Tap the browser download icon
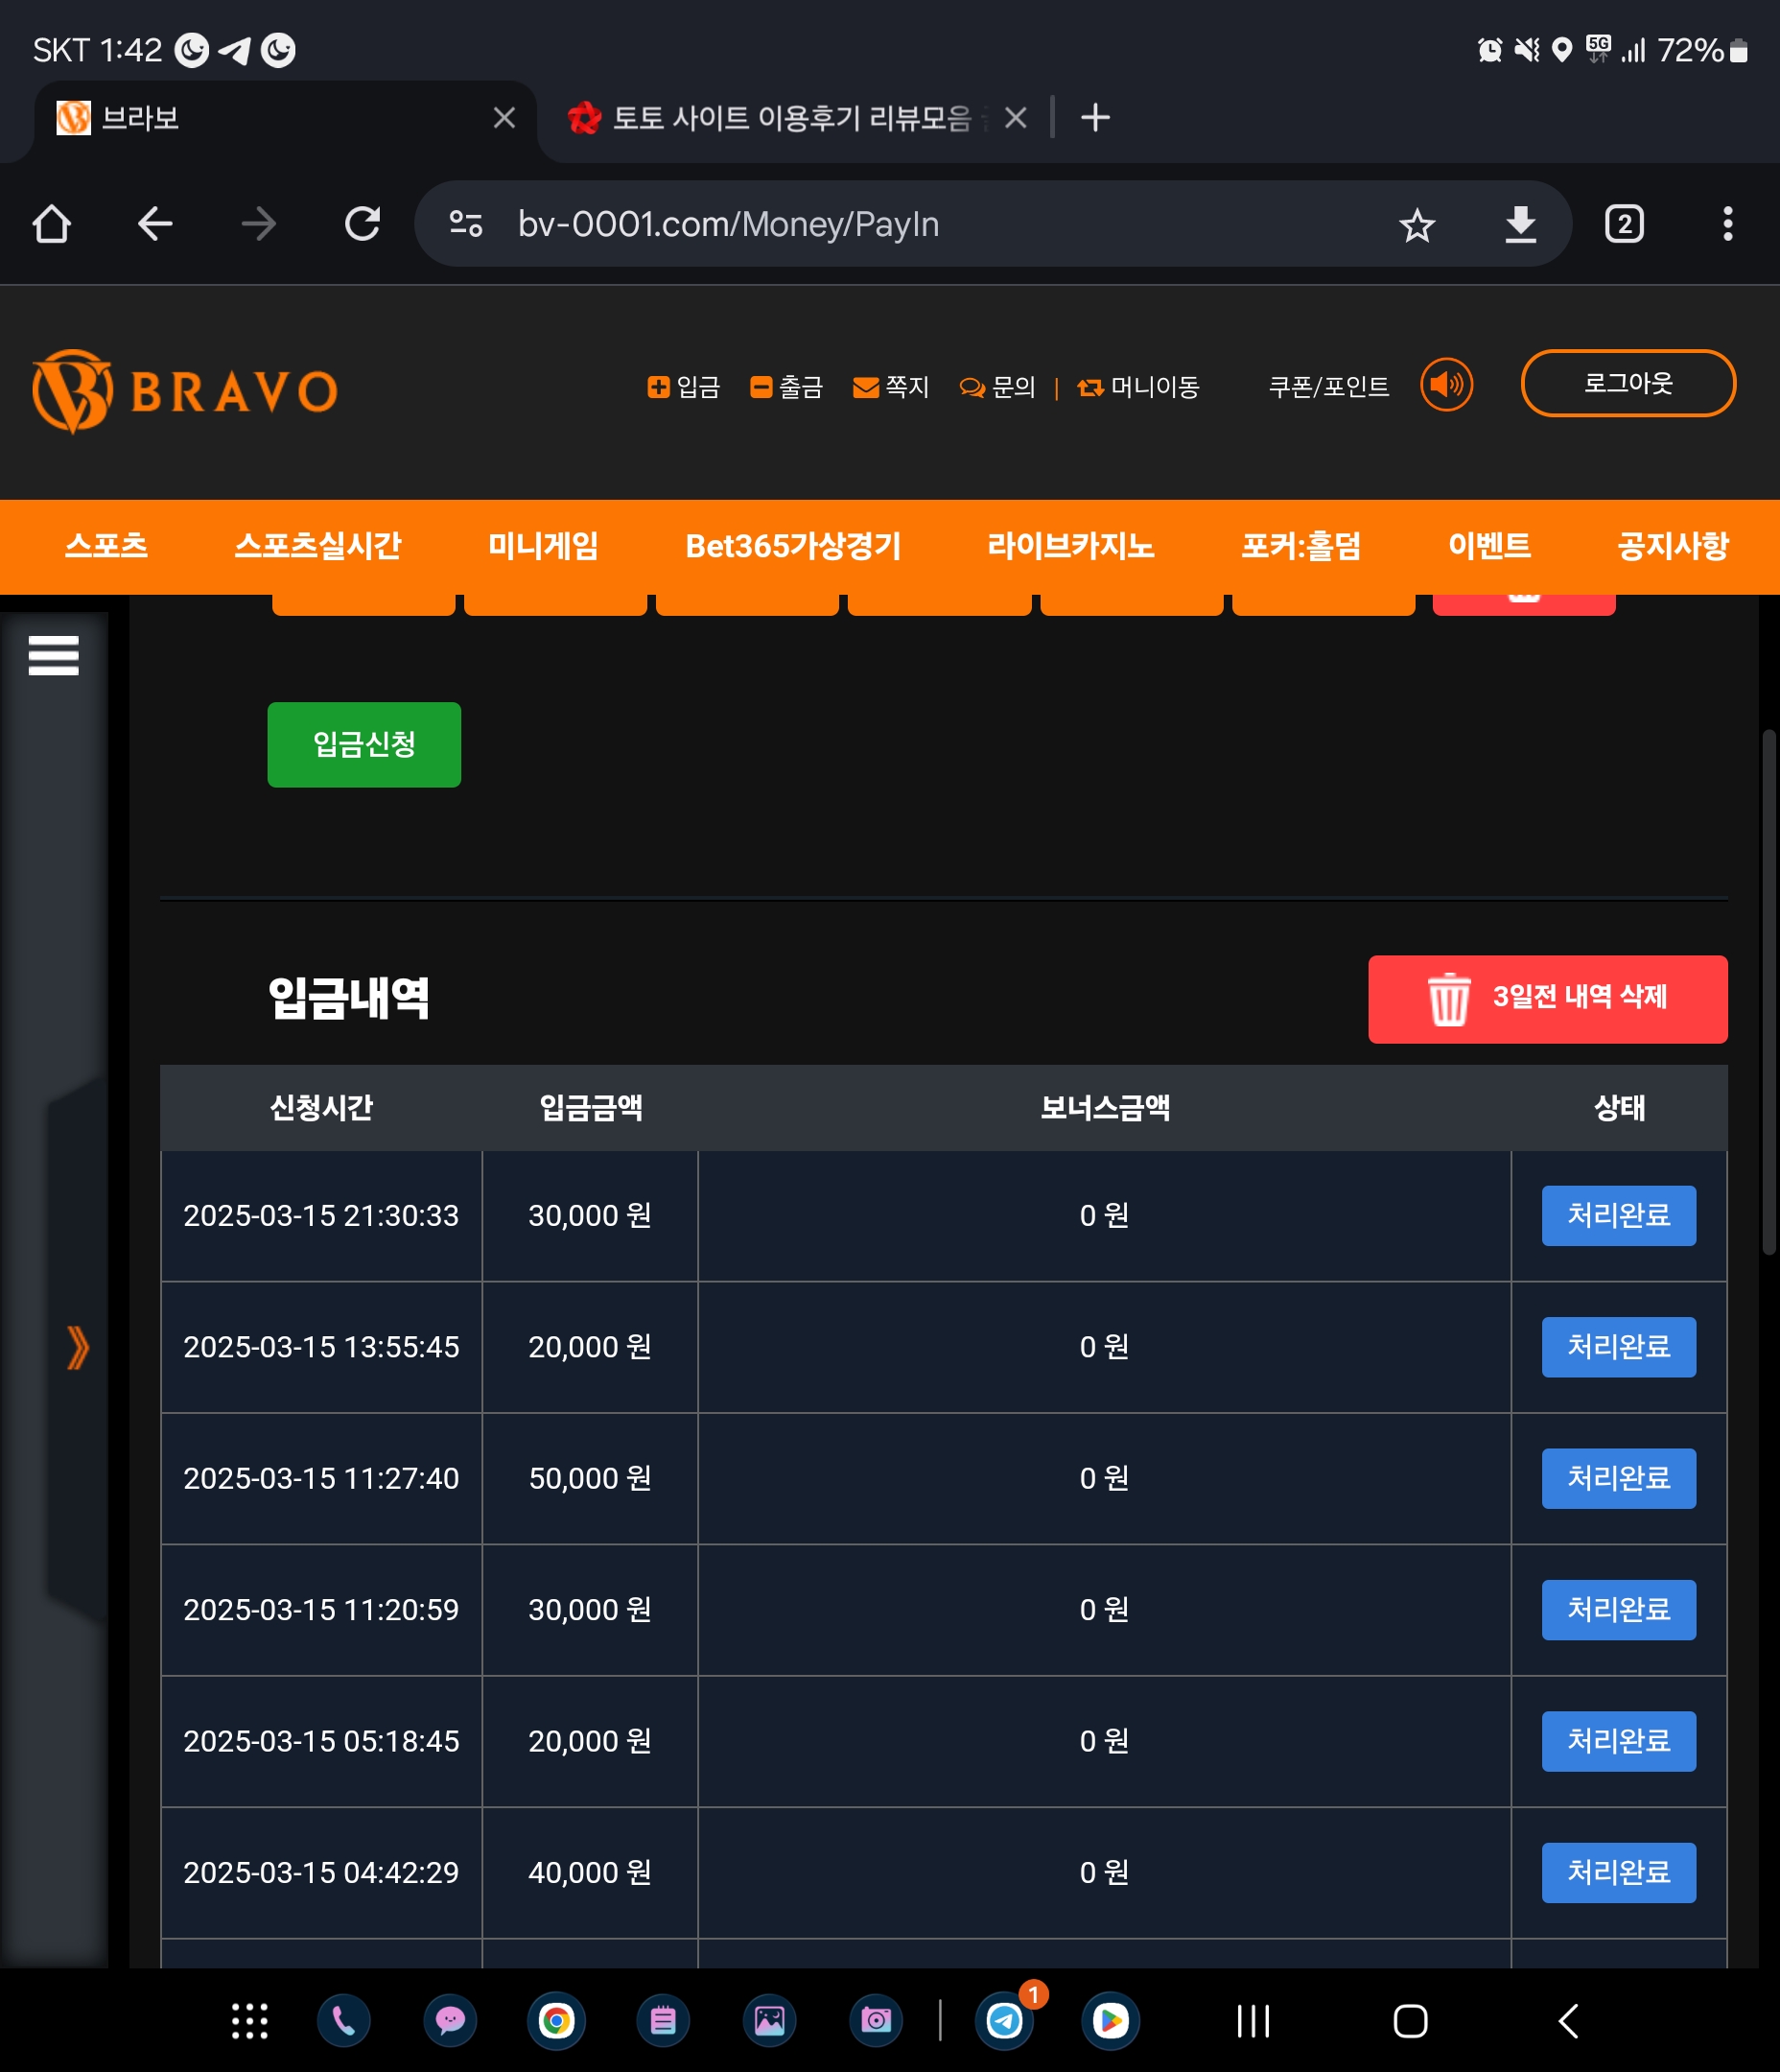Viewport: 1780px width, 2072px height. pyautogui.click(x=1520, y=225)
